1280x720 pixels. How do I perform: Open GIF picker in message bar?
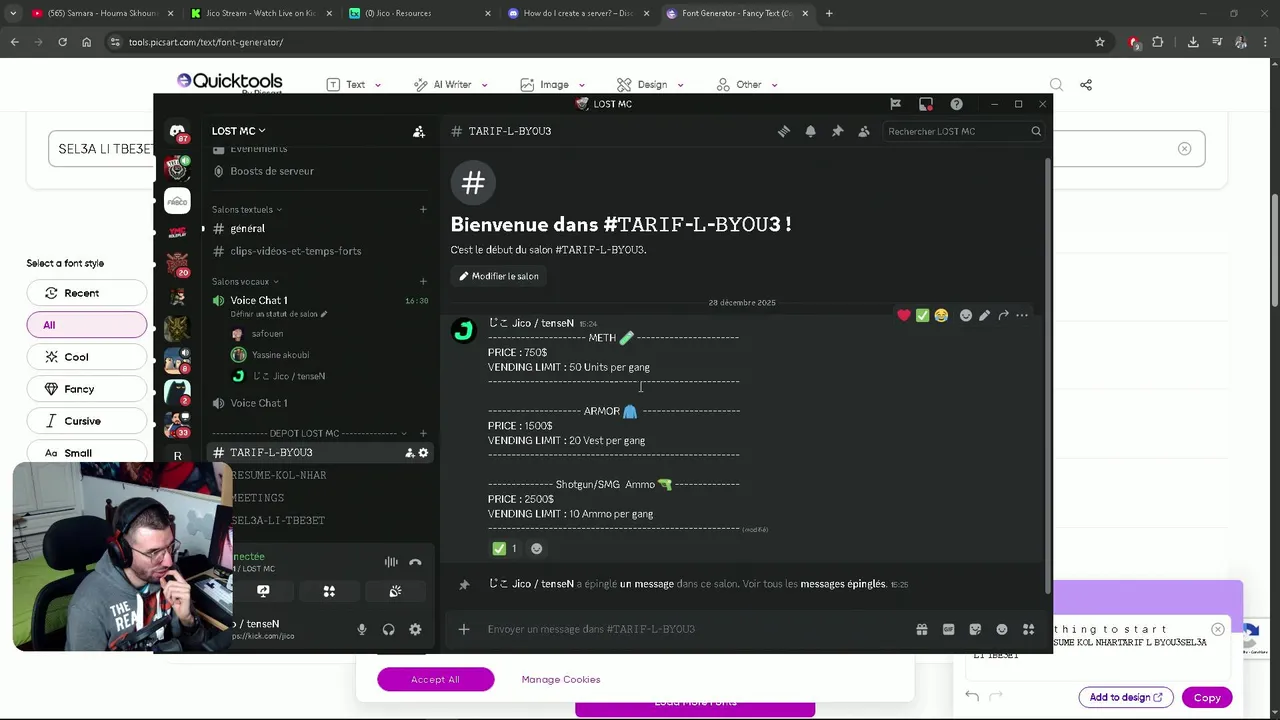(948, 629)
